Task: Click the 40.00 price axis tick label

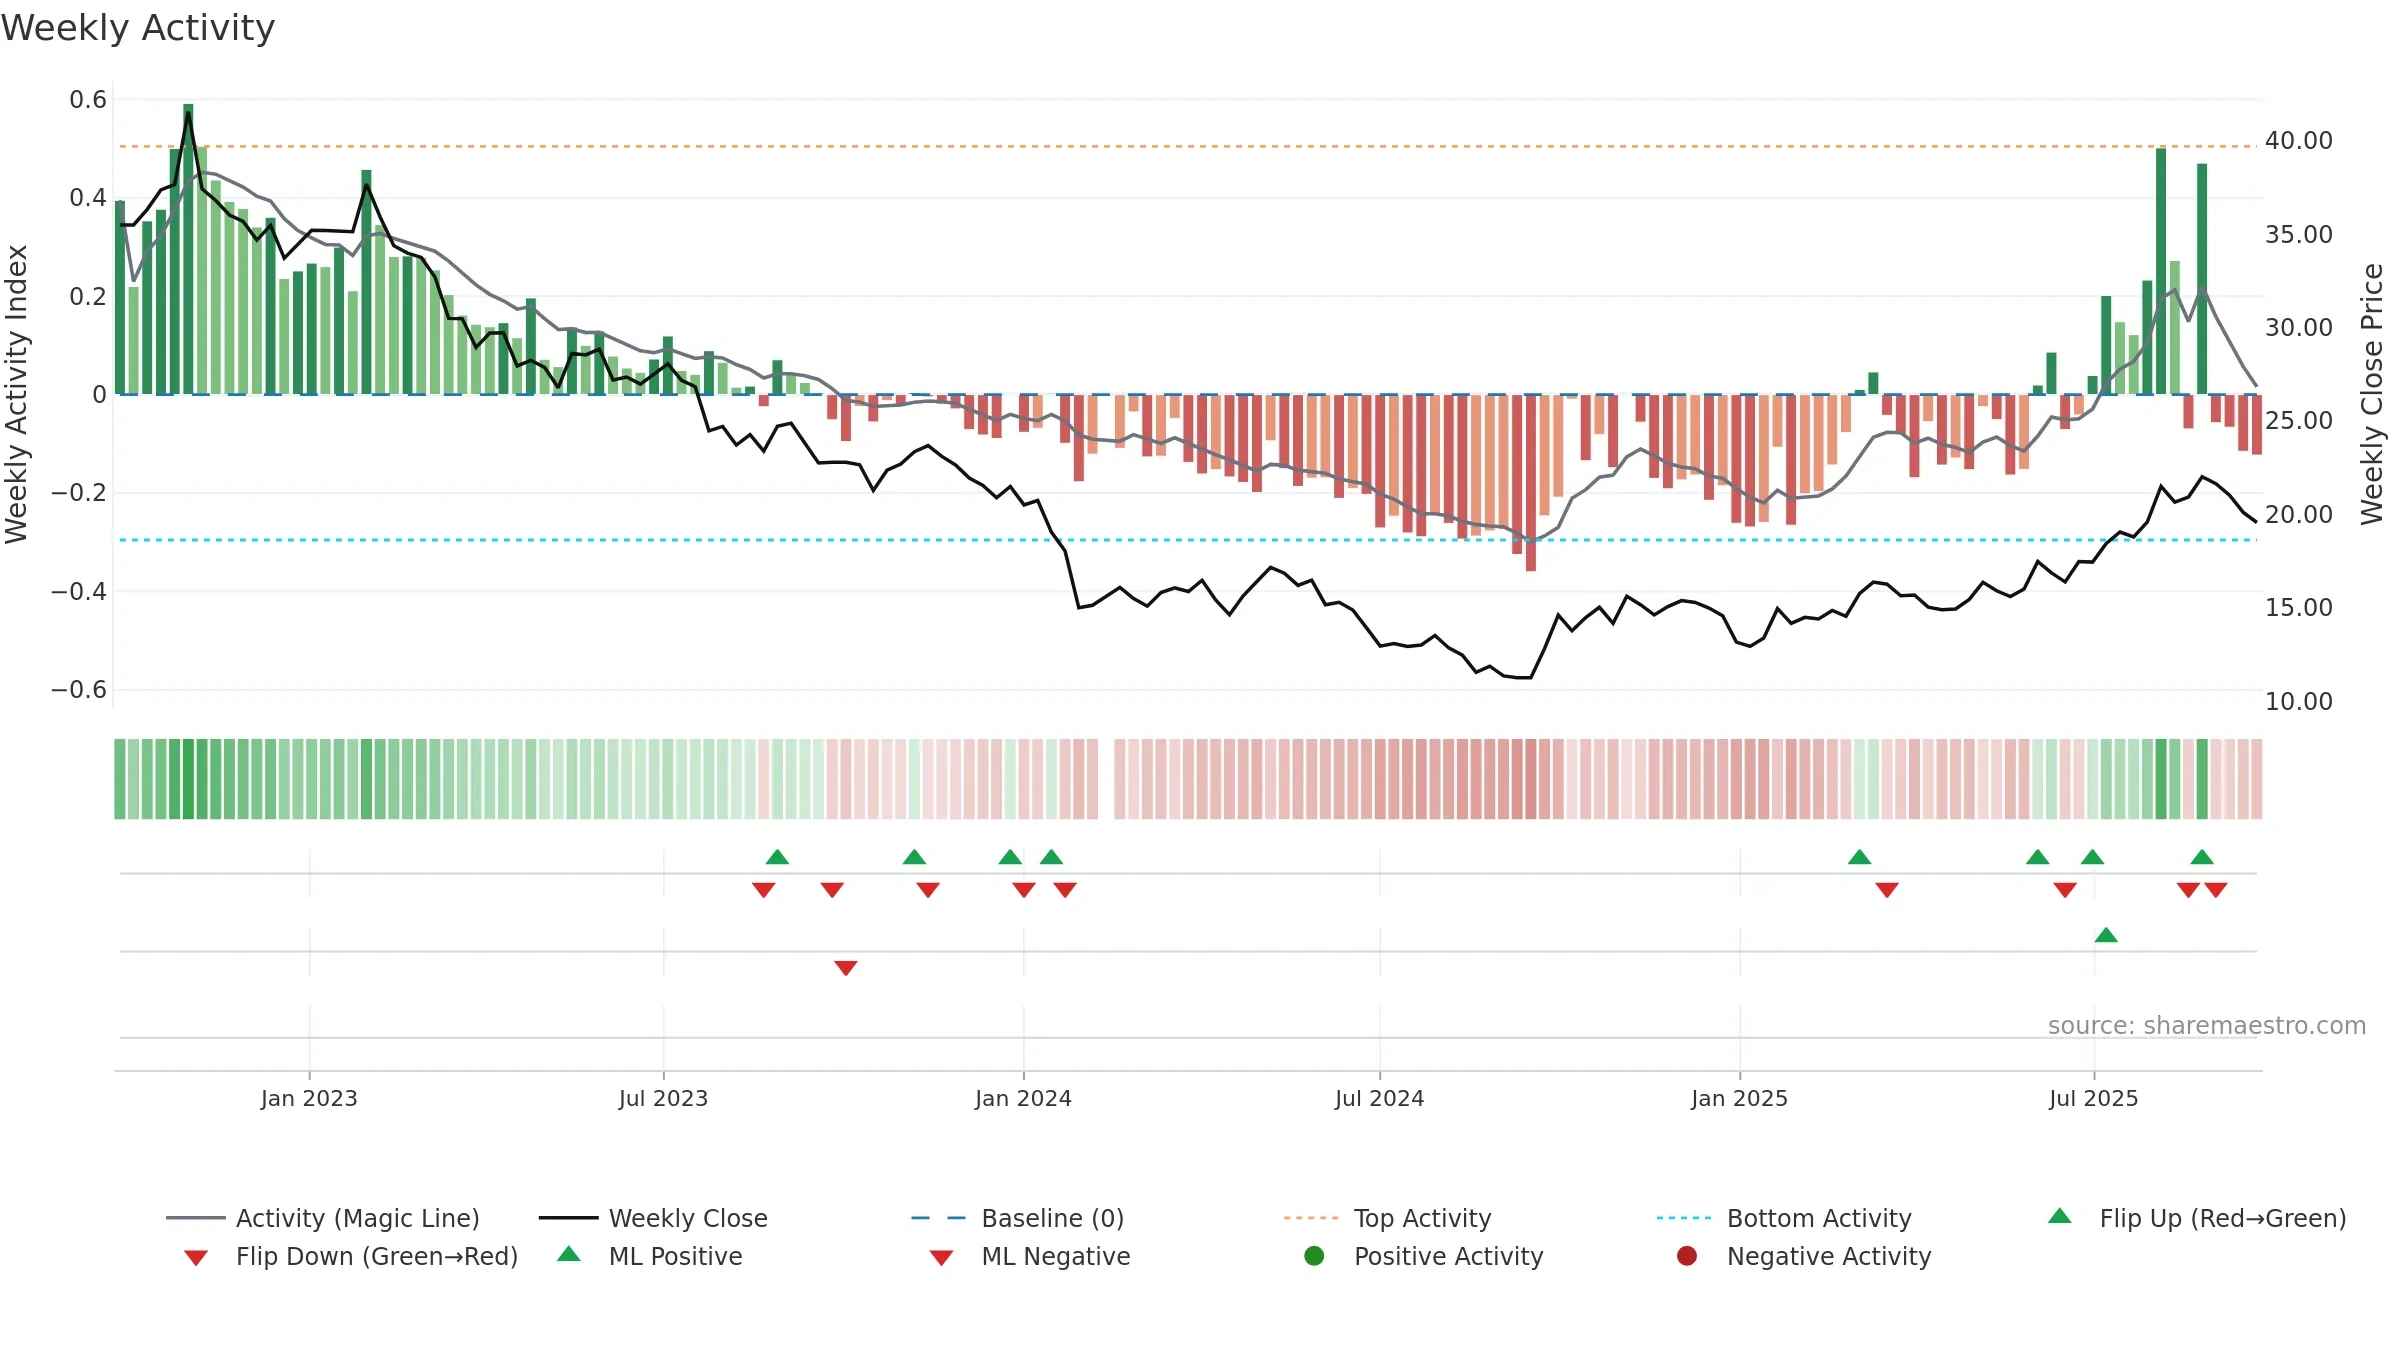Action: (x=2299, y=141)
